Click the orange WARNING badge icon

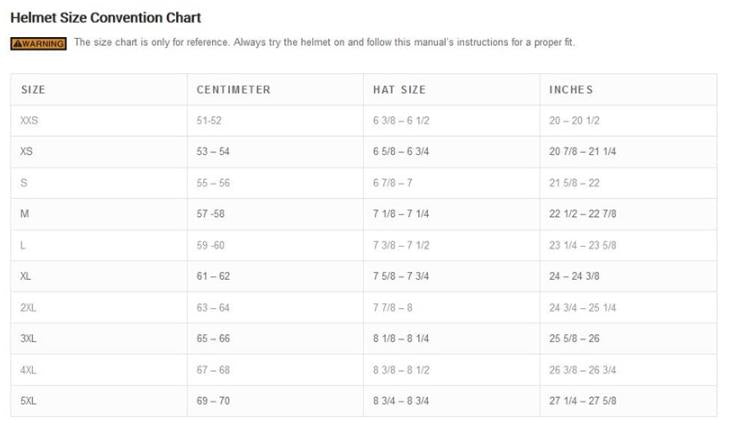[38, 43]
